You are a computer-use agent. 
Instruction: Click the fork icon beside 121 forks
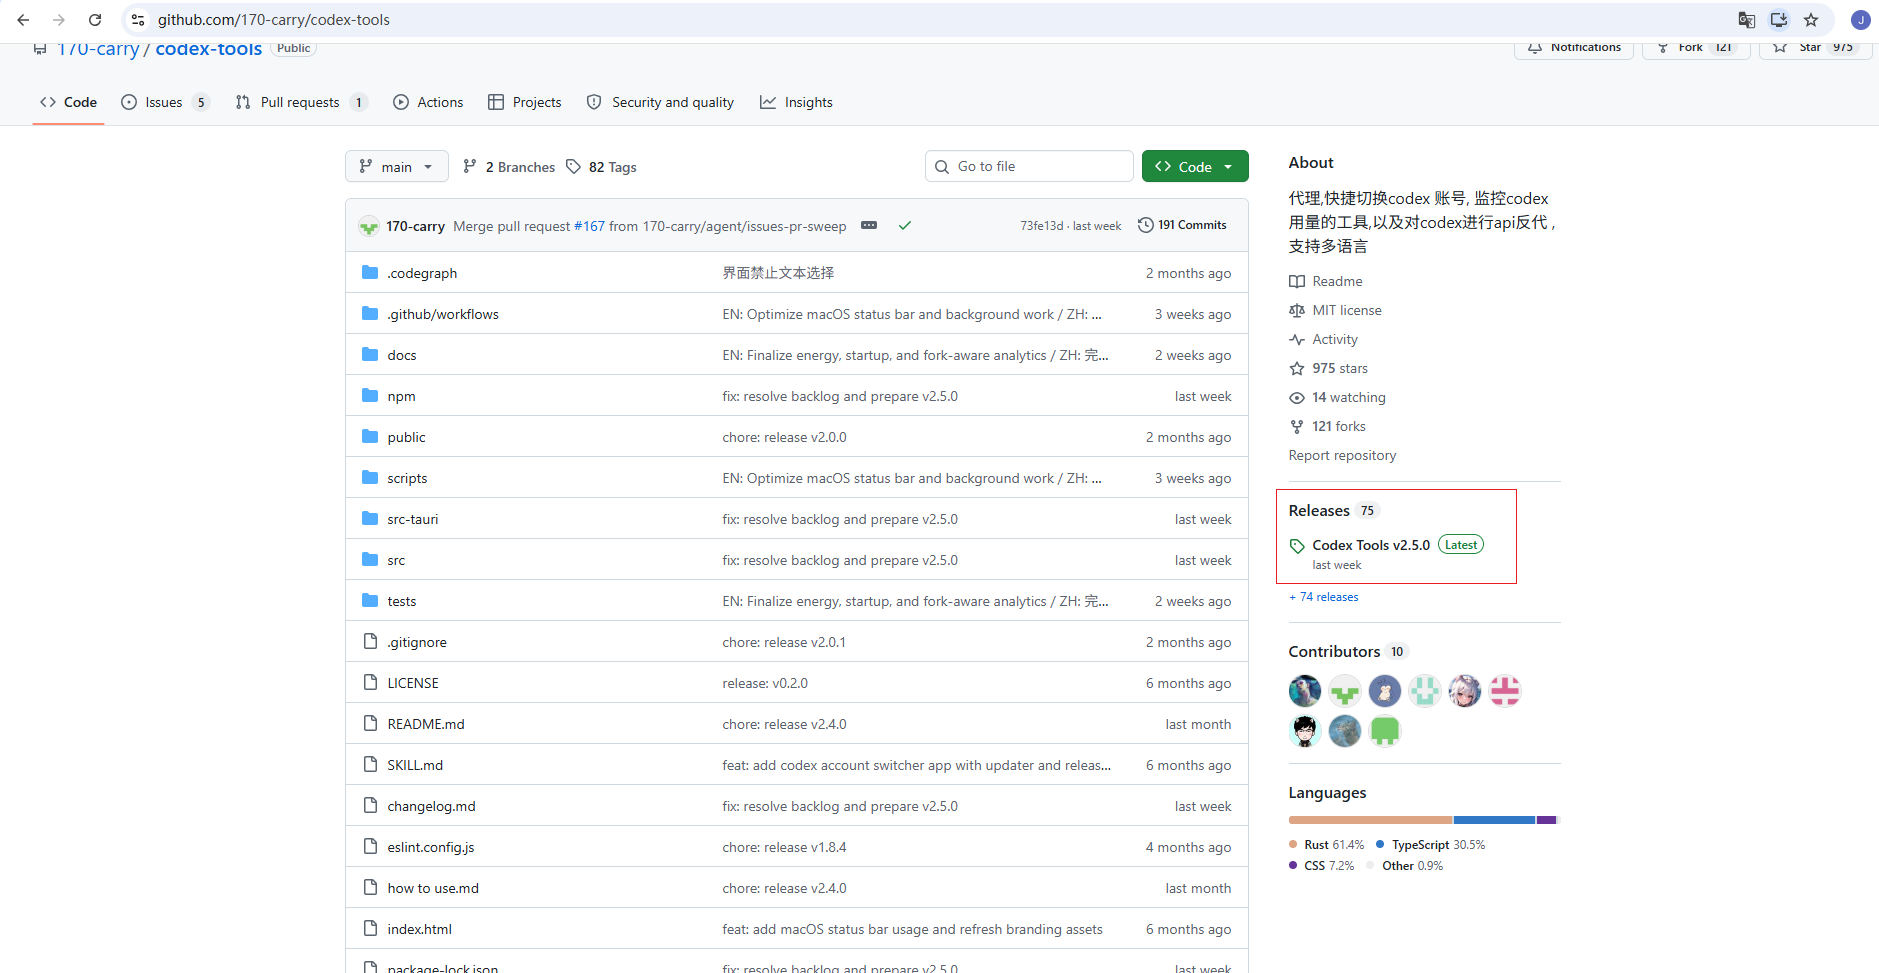point(1297,427)
